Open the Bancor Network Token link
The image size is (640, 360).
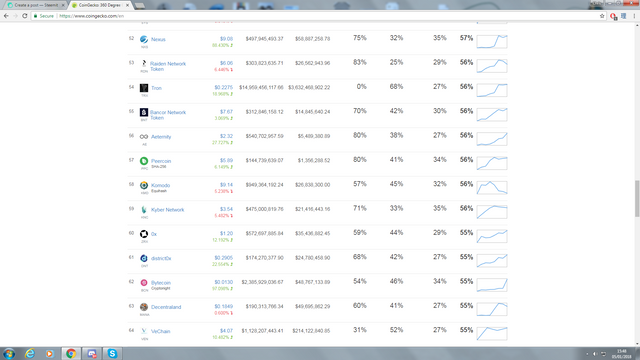[168, 115]
